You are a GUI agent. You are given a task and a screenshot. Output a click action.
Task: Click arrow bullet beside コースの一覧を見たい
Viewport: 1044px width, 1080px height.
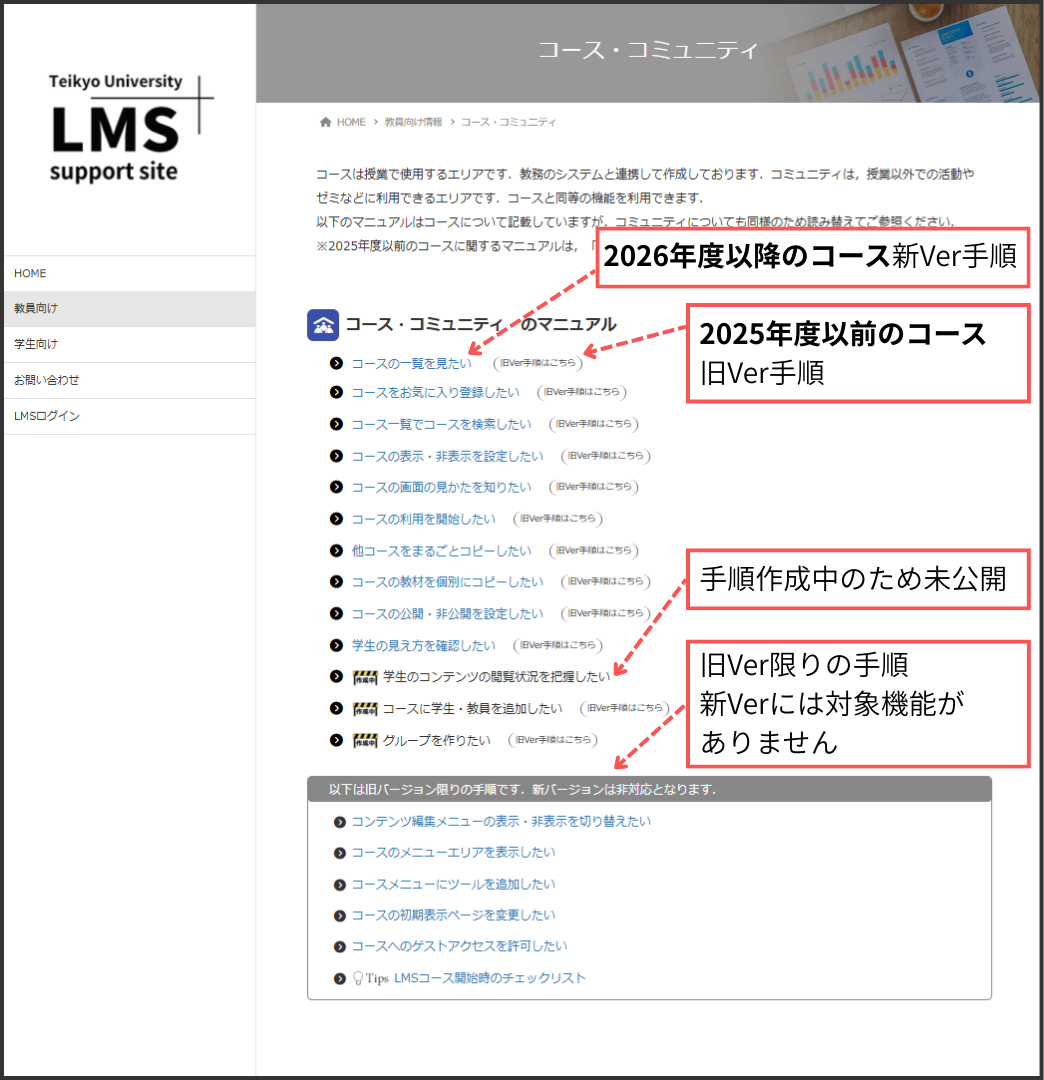(x=336, y=363)
